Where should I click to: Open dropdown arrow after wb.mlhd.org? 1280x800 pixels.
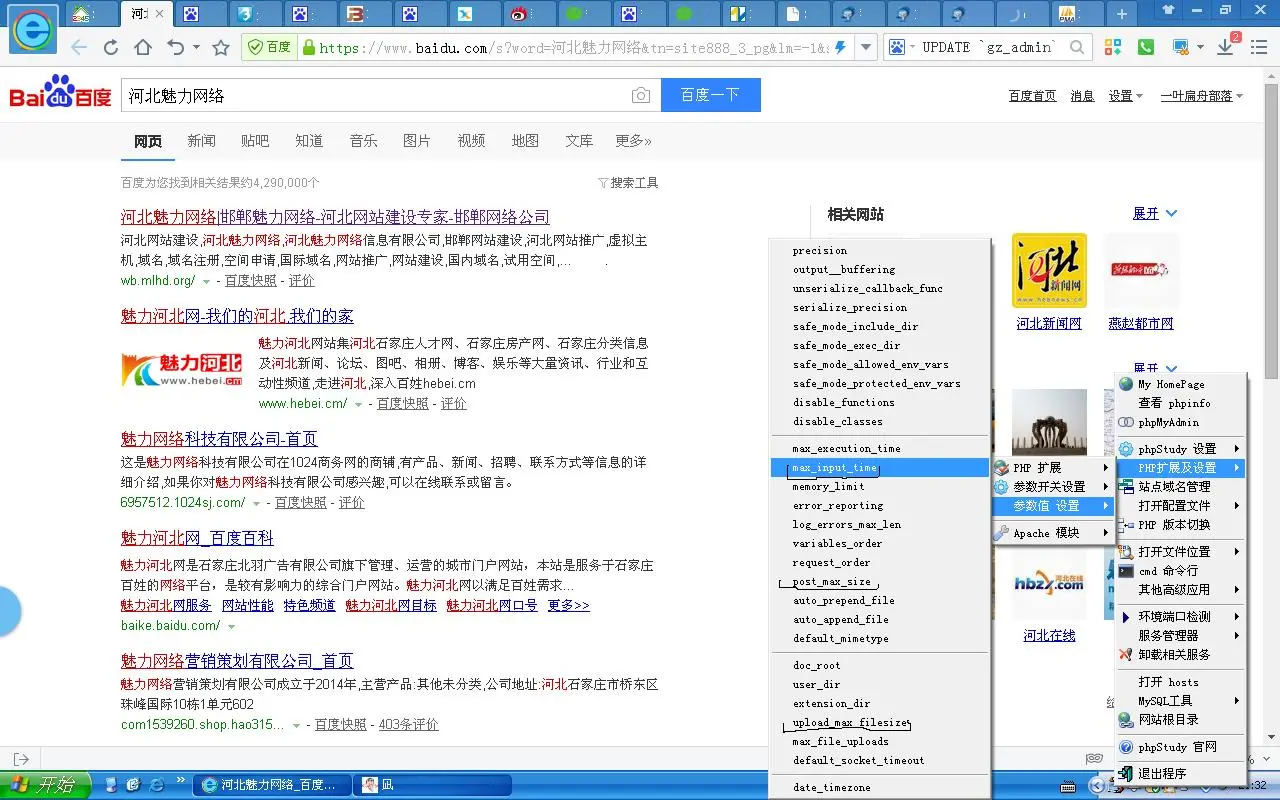206,282
